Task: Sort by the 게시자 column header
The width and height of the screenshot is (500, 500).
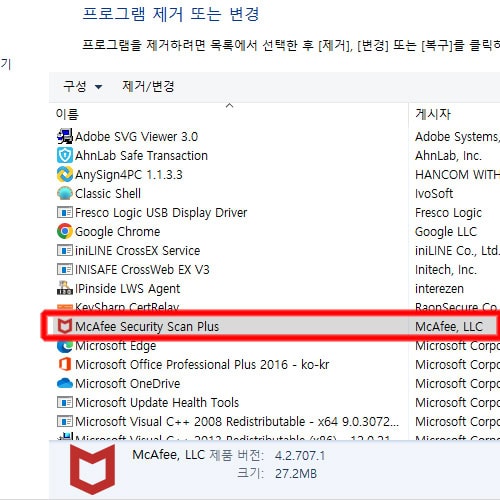Action: 433,114
